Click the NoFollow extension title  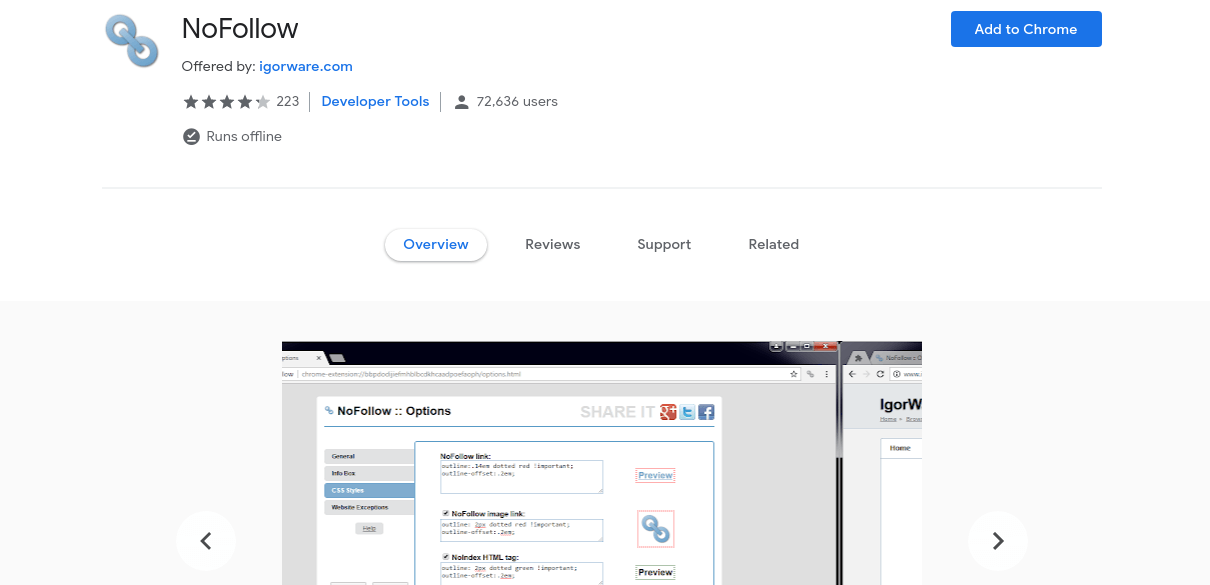[240, 28]
